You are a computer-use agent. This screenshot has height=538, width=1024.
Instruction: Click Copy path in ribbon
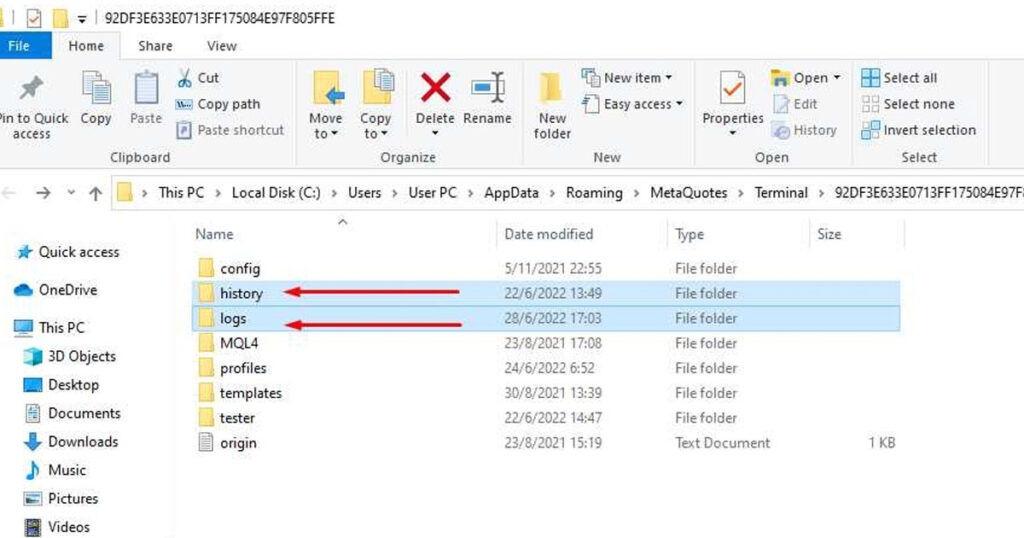point(218,104)
